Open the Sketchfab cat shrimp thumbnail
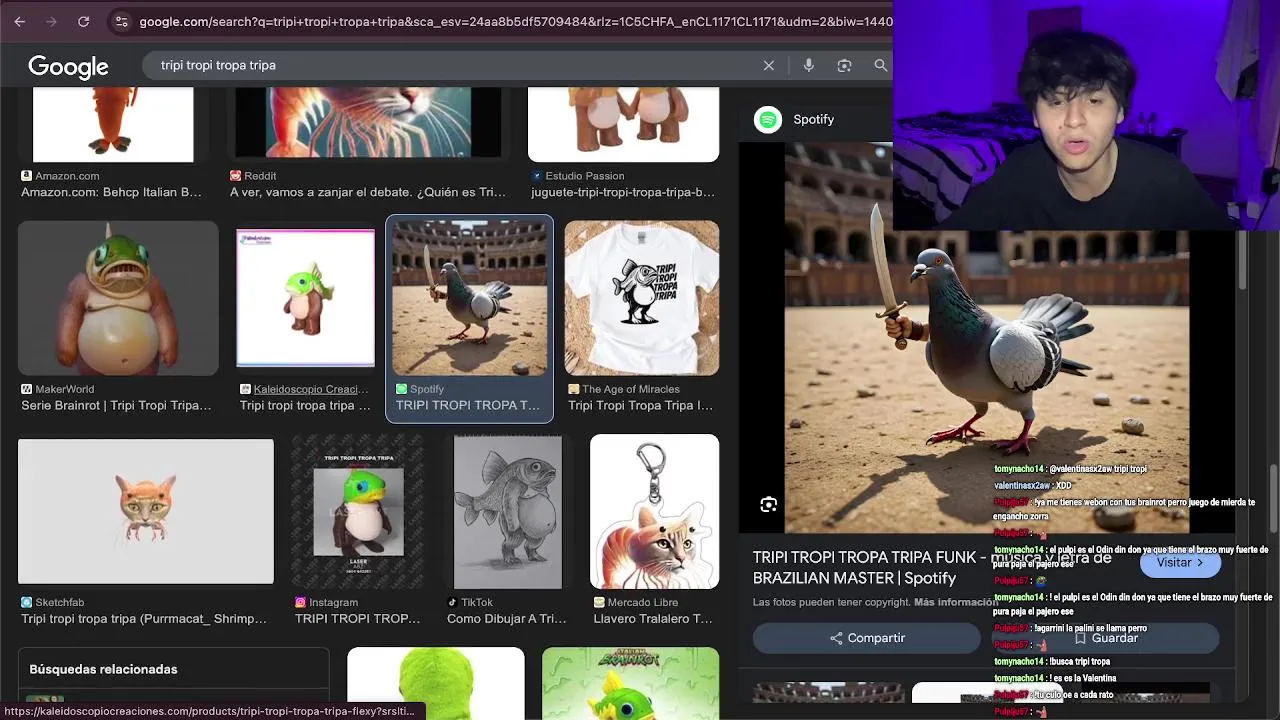Screen dimensions: 1280x720 coord(146,511)
